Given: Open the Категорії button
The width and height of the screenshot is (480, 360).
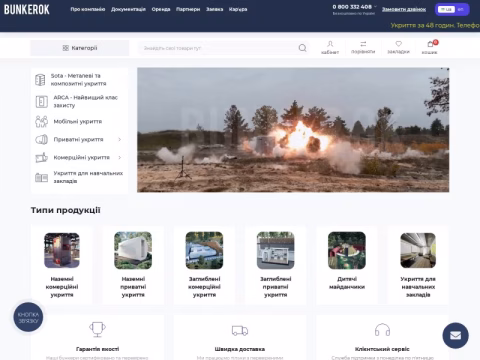Looking at the screenshot, I should pos(80,48).
